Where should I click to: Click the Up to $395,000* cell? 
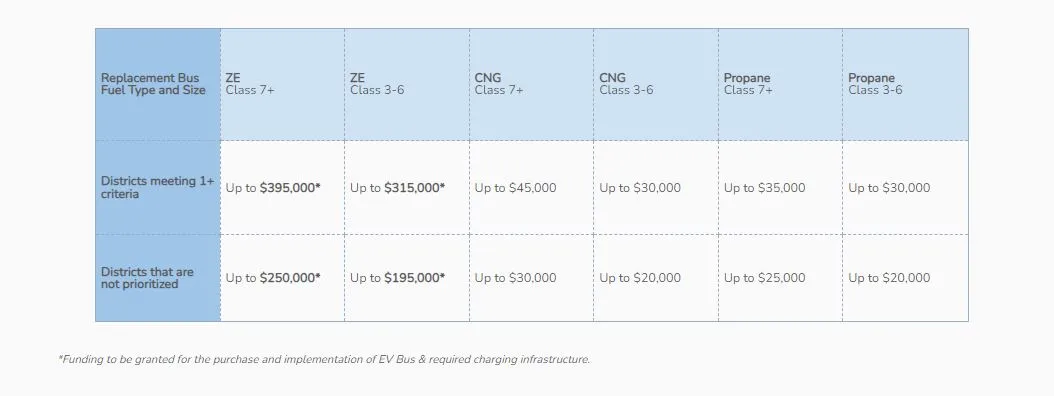pyautogui.click(x=273, y=188)
